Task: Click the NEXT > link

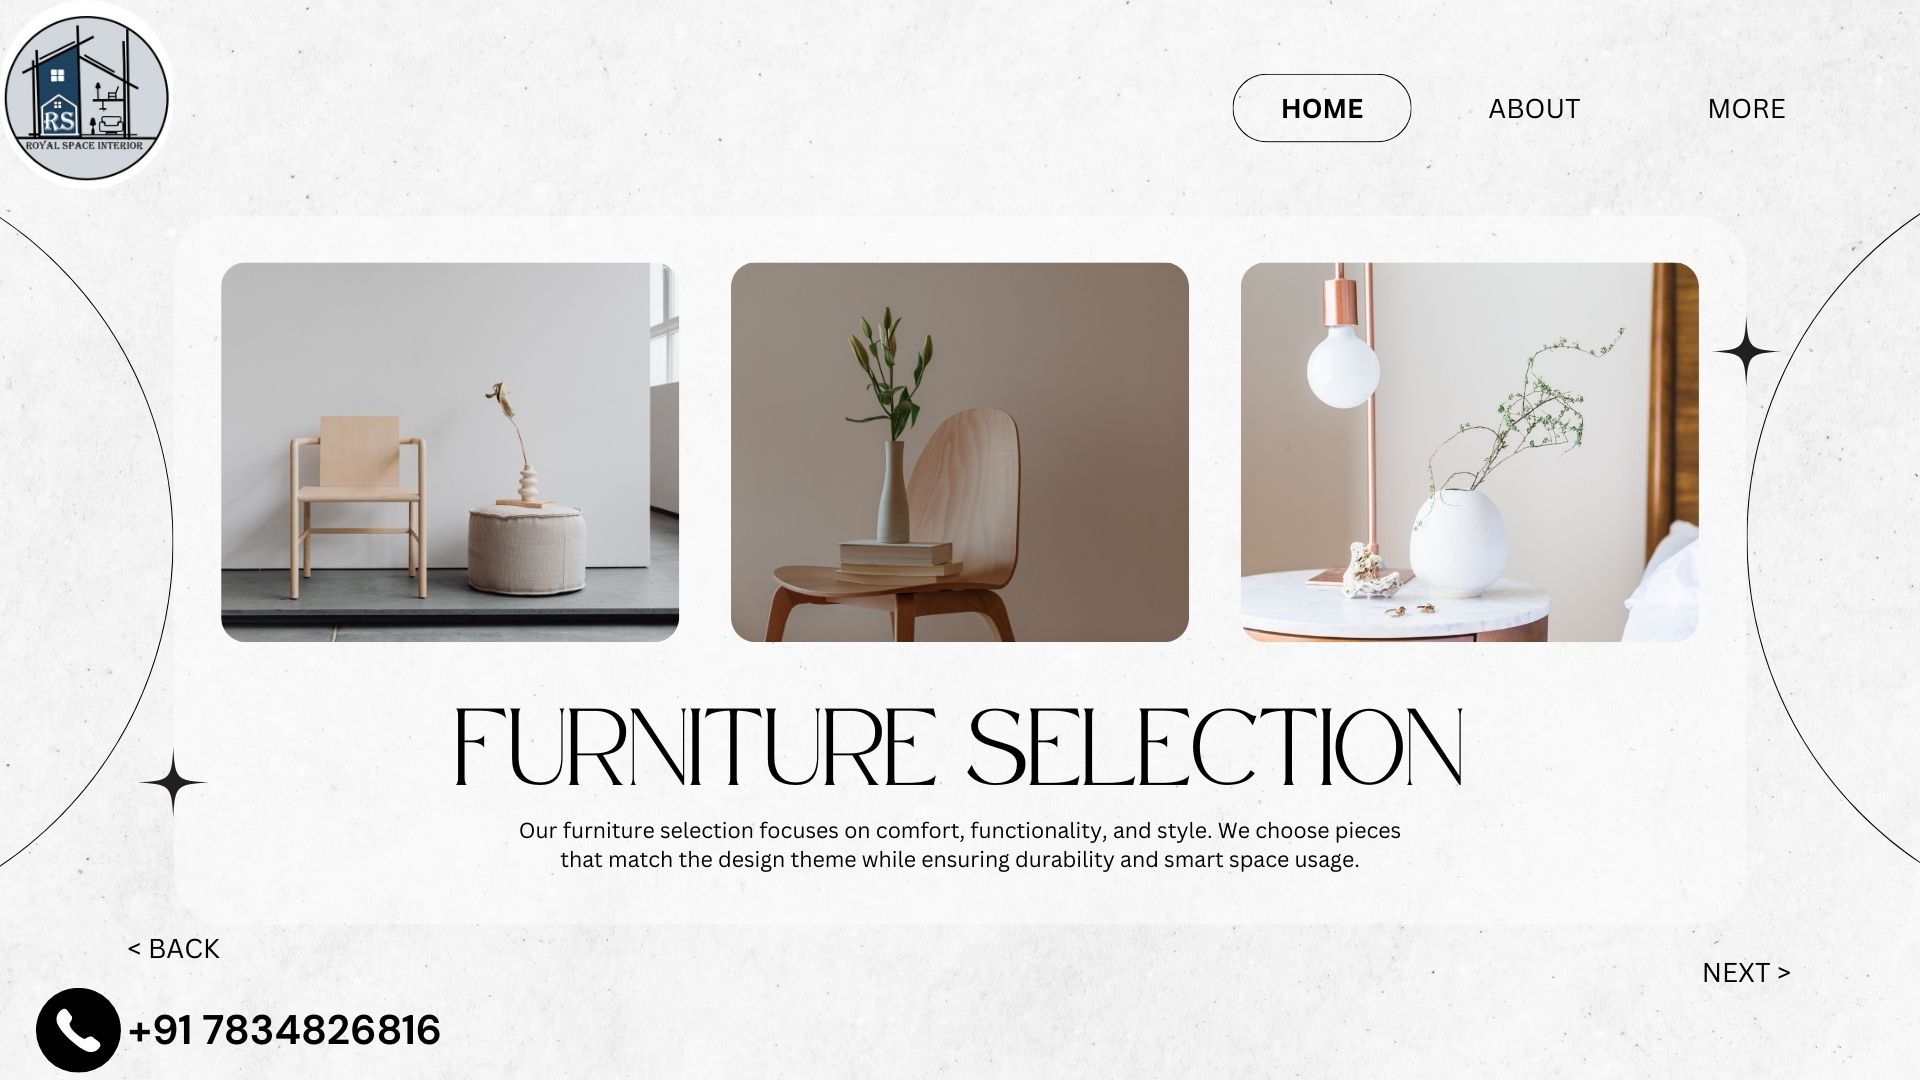Action: [1746, 972]
